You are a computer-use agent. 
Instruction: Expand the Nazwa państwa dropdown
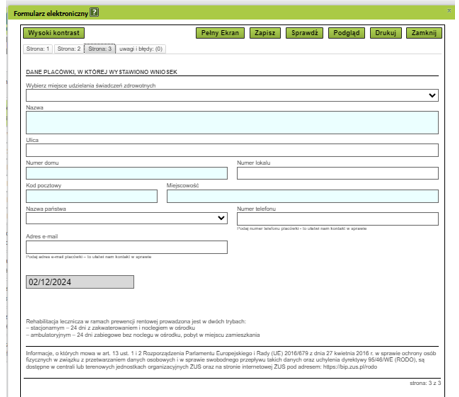pos(127,218)
